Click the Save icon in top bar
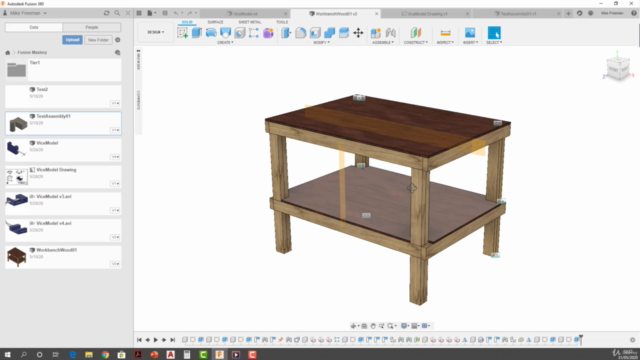Image resolution: width=640 pixels, height=360 pixels. [x=165, y=13]
